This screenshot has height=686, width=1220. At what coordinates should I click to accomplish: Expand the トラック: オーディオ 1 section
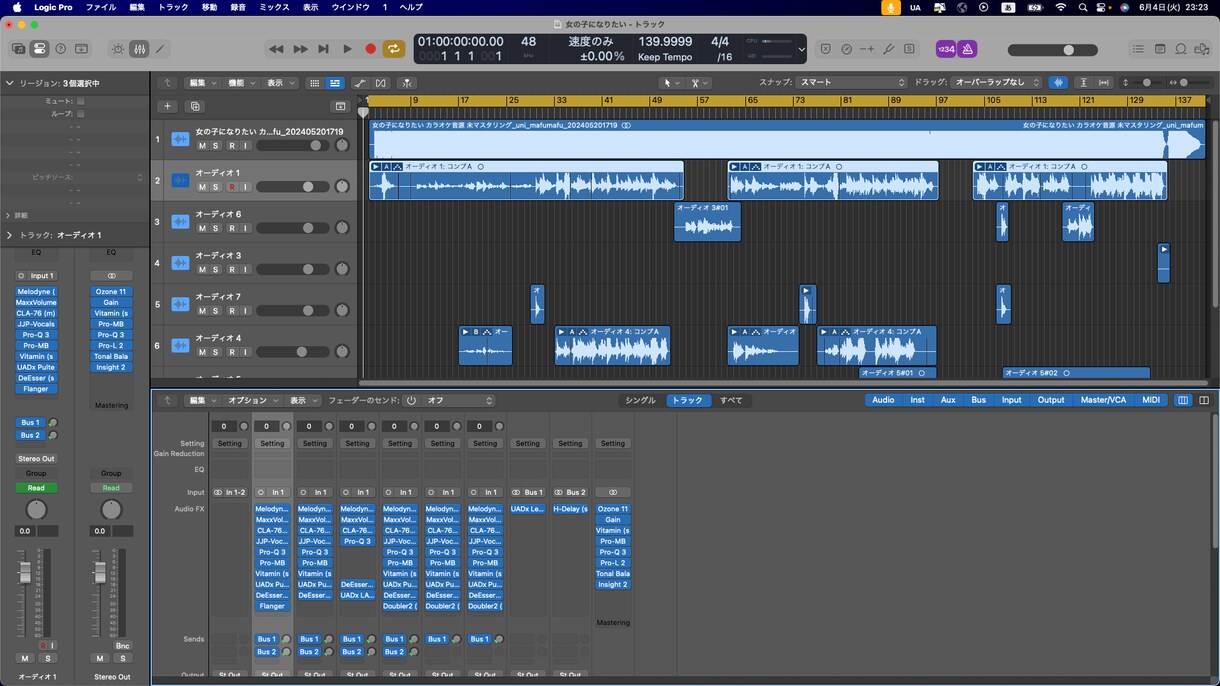click(x=10, y=235)
